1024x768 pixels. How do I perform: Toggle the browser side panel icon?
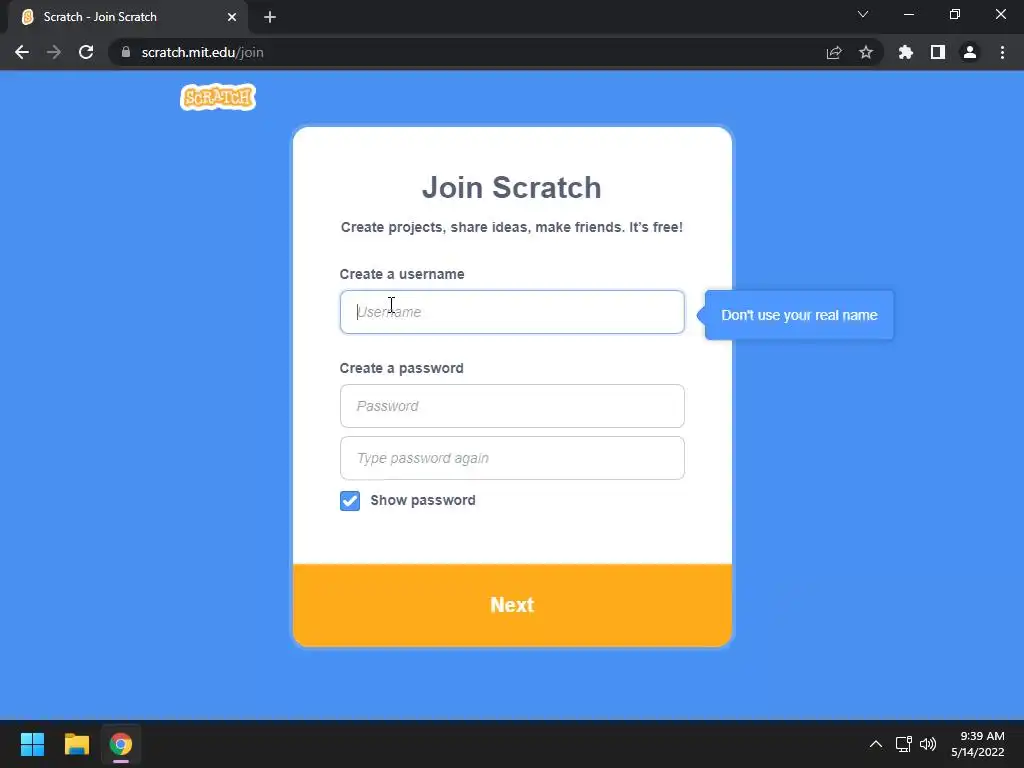(938, 52)
